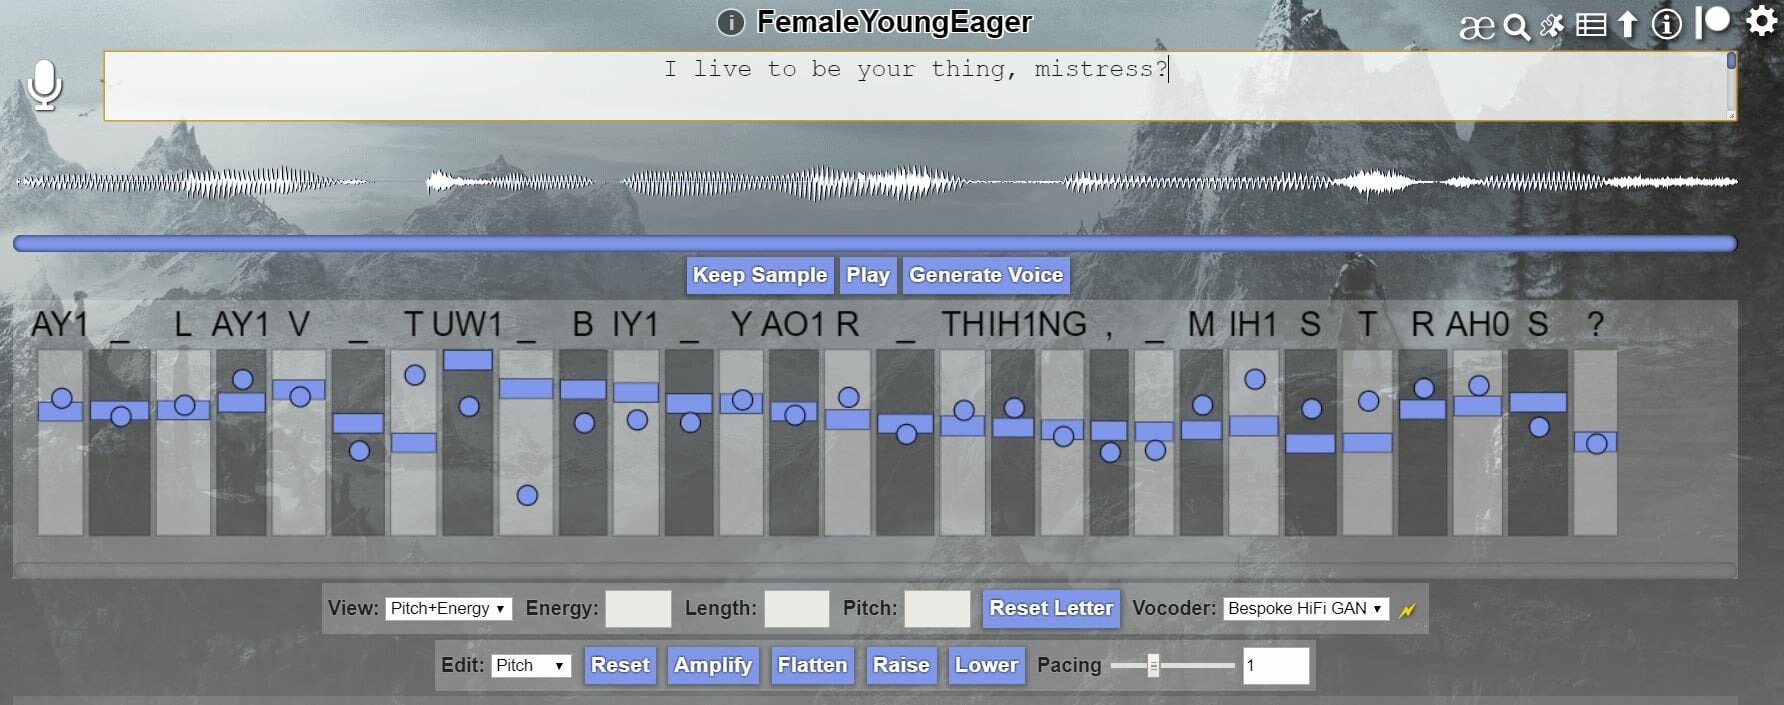Click Reset Letter button
The height and width of the screenshot is (705, 1784).
1051,608
